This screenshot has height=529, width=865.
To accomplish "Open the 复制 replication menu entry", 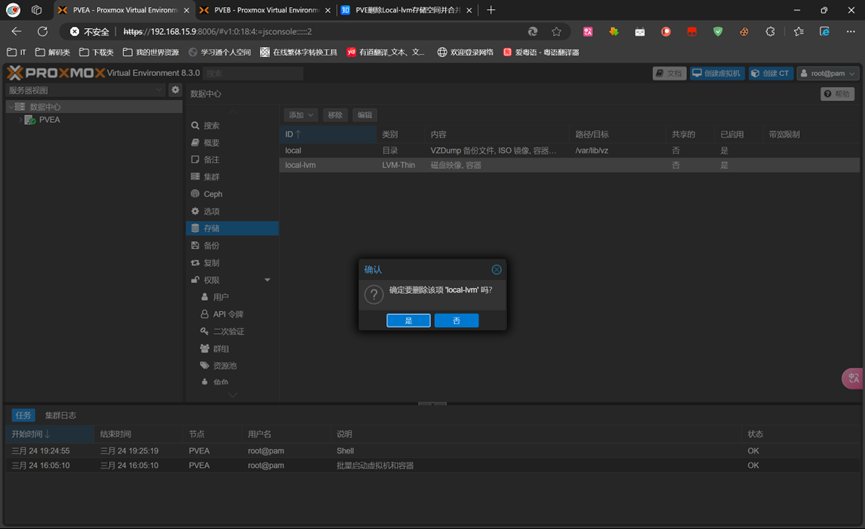I will click(x=232, y=263).
